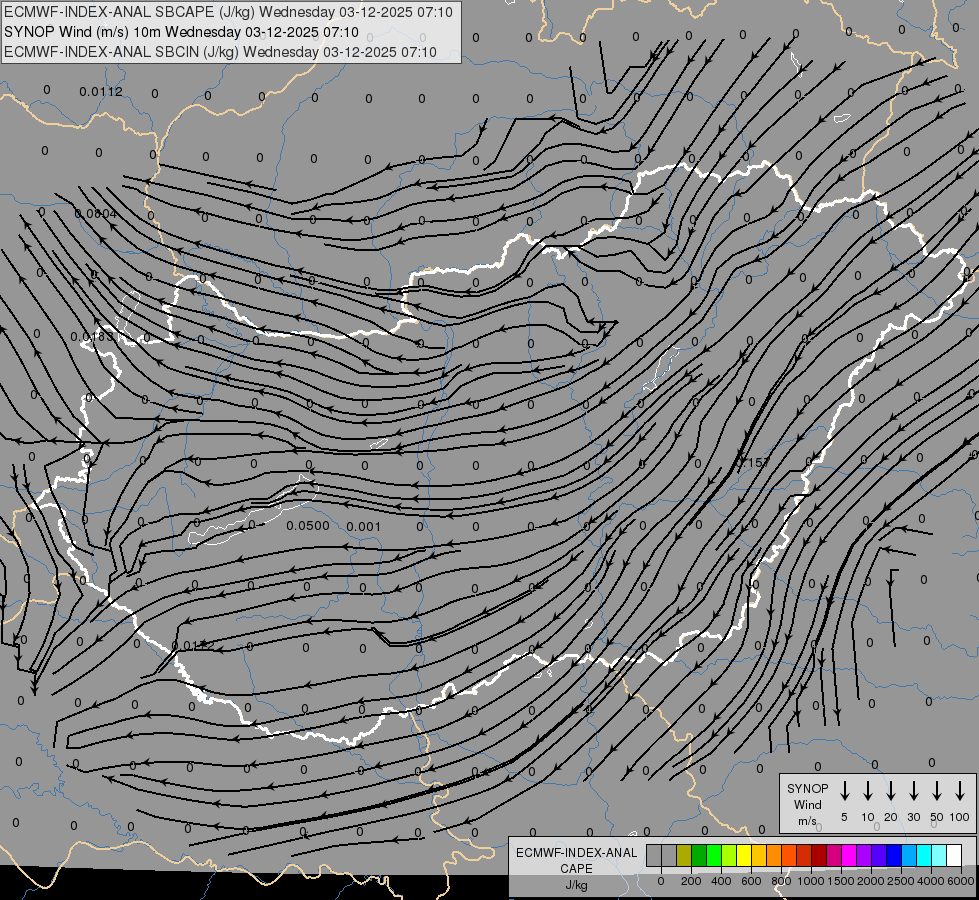Screen dimensions: 979x900
Task: Select the red-orange CAPE swatch after 800
Action: click(x=789, y=855)
